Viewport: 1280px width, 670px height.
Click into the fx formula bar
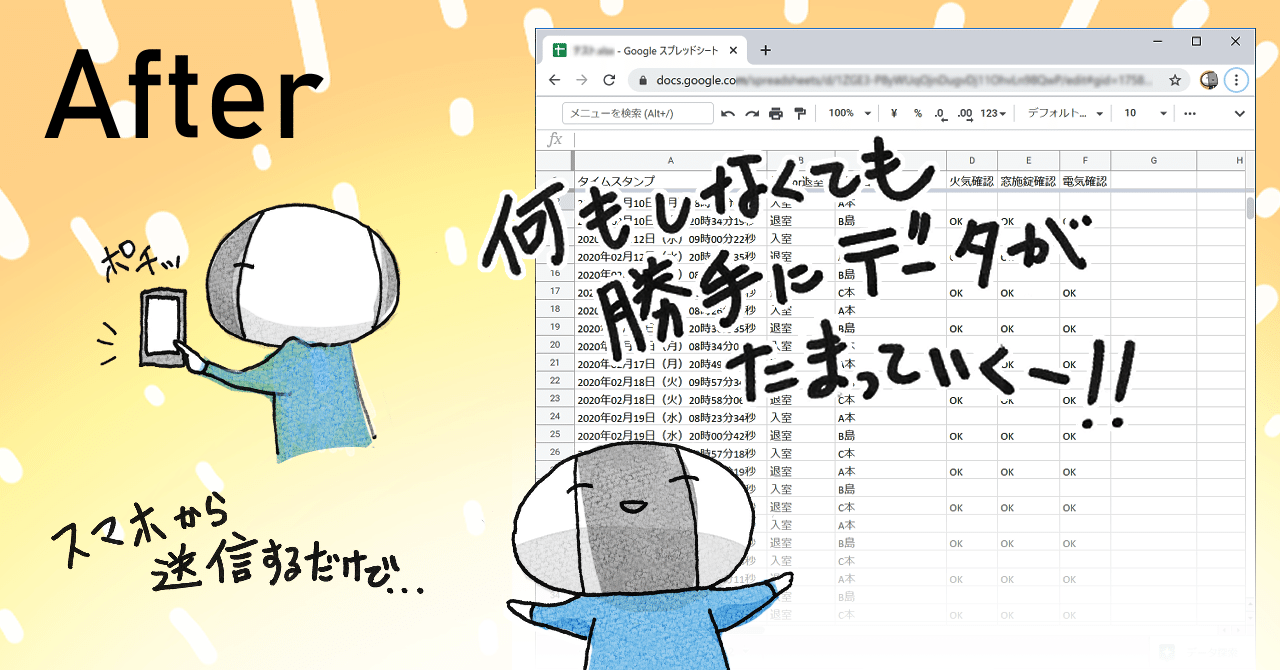click(910, 140)
